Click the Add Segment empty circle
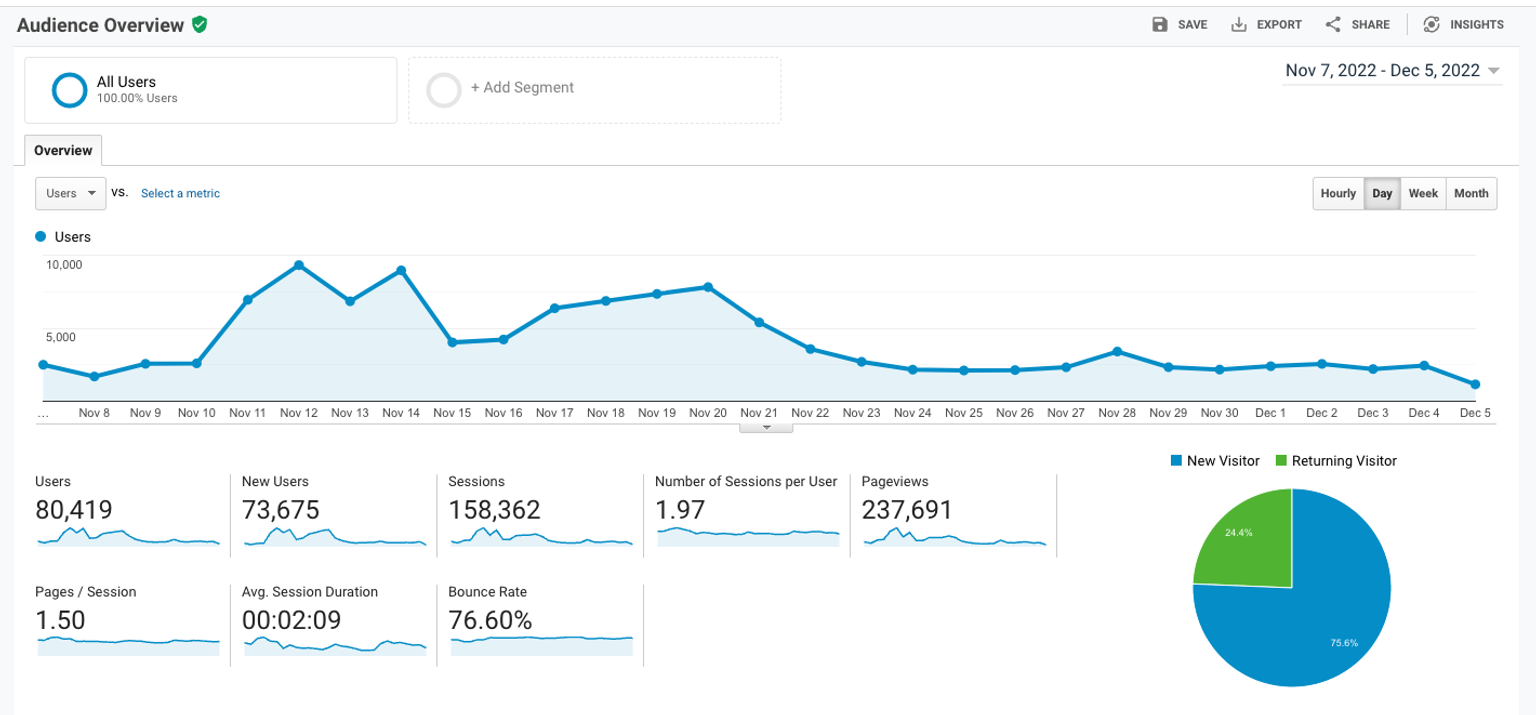 (x=444, y=89)
